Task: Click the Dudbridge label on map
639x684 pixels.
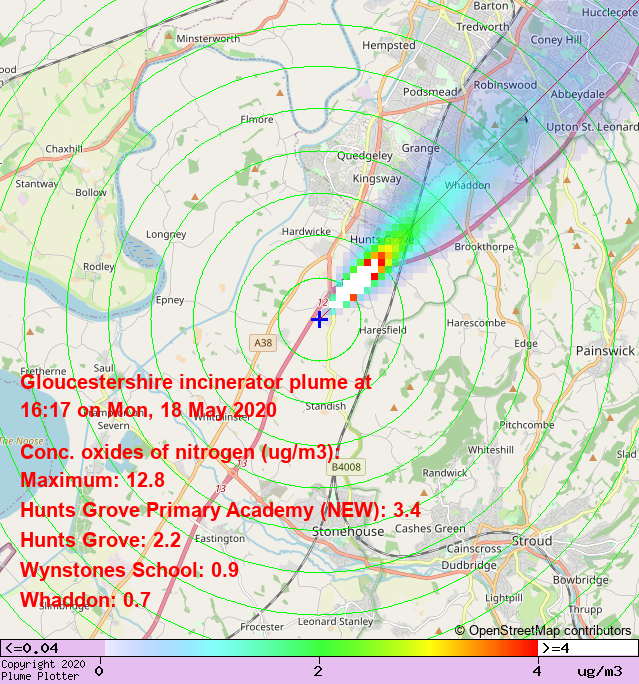Action: point(469,565)
